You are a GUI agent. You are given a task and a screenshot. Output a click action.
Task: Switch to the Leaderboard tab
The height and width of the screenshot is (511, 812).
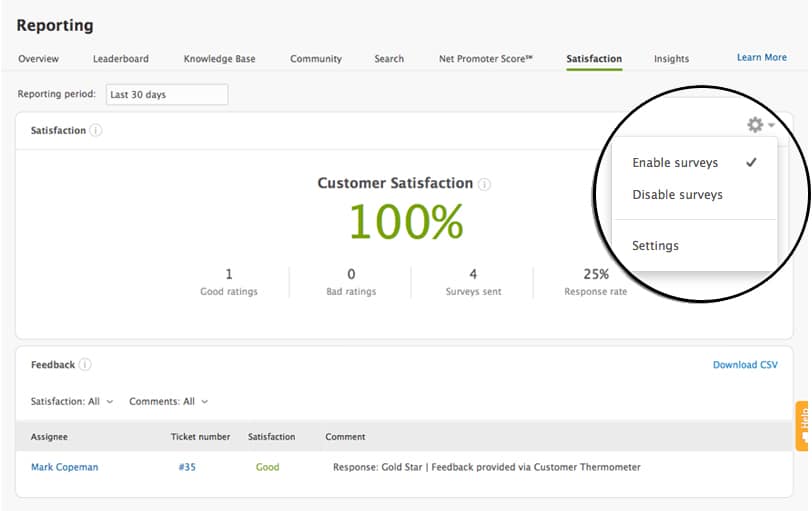click(x=121, y=59)
